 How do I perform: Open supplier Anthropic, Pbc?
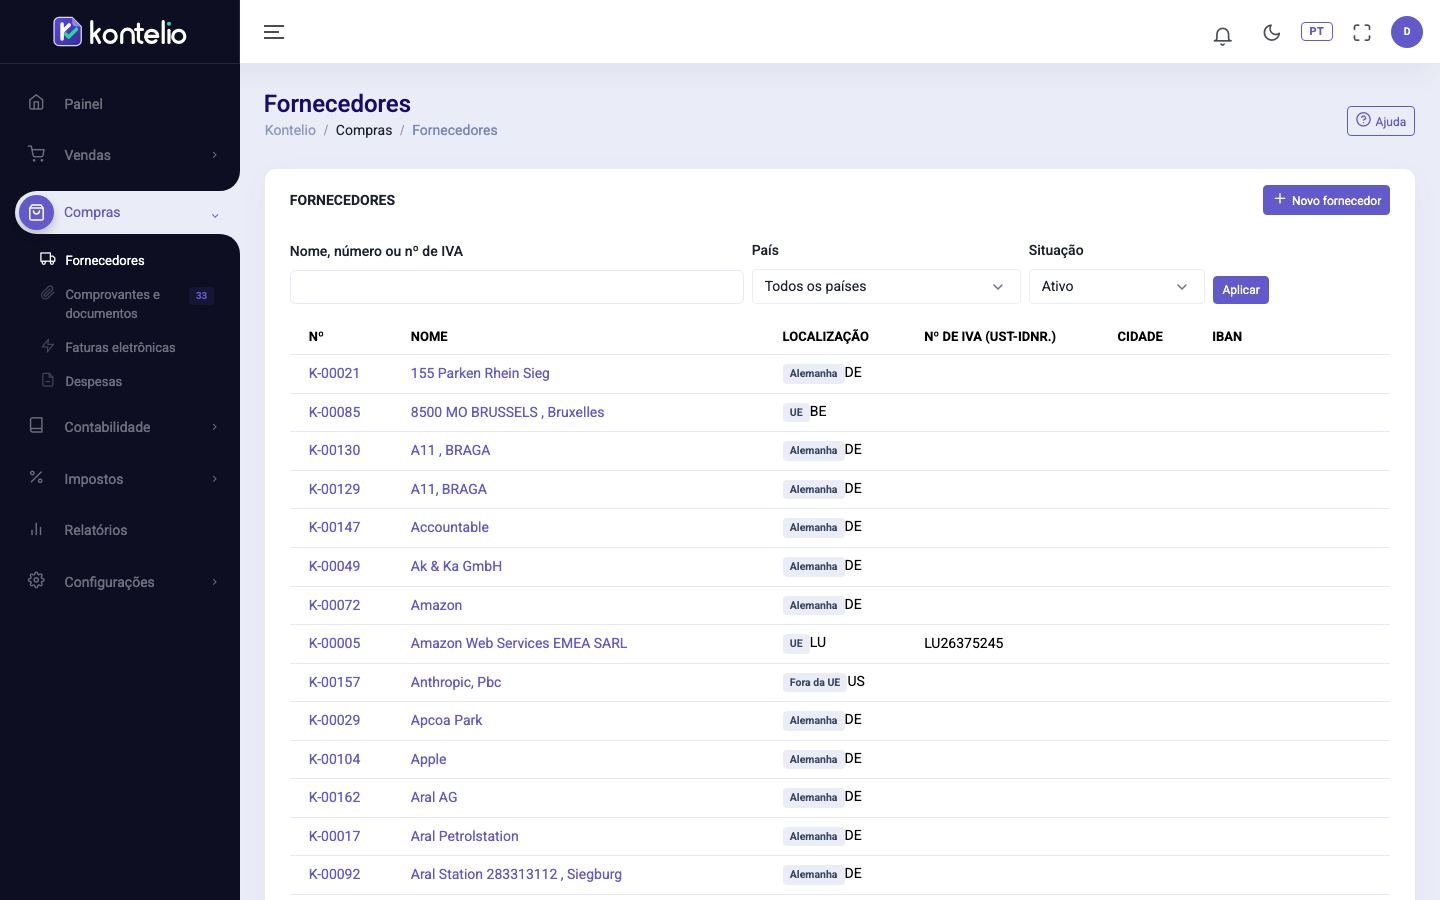(456, 682)
